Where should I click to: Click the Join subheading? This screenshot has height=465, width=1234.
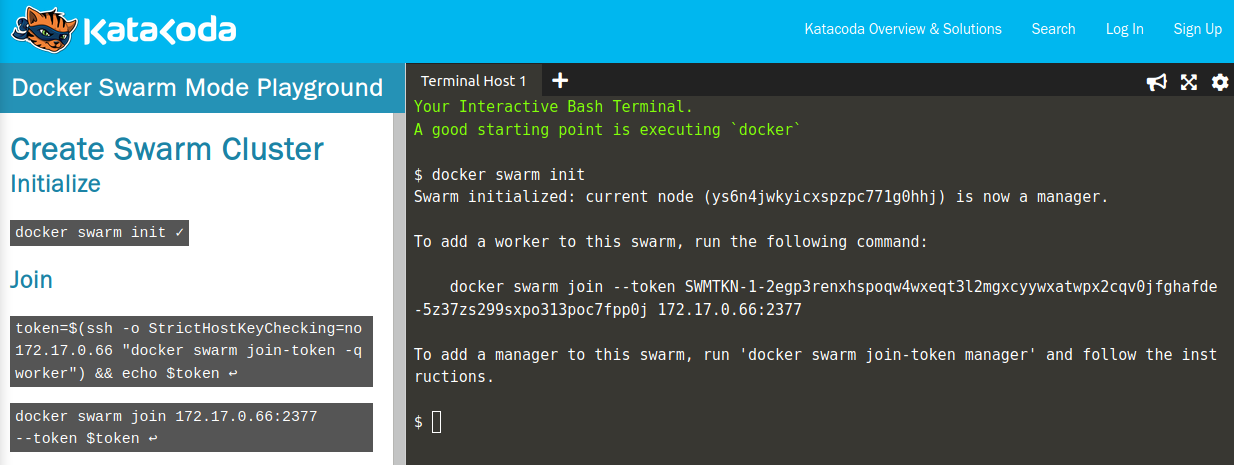click(31, 279)
